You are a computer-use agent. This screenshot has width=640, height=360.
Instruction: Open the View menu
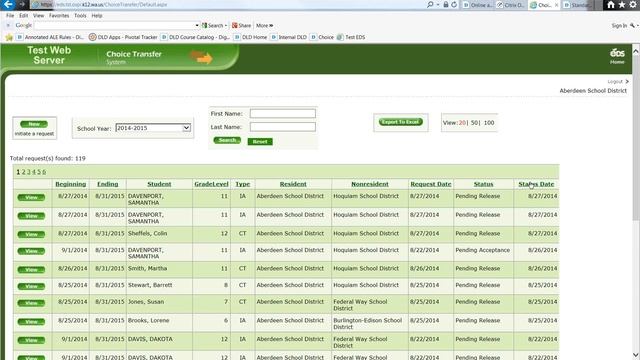[38, 16]
